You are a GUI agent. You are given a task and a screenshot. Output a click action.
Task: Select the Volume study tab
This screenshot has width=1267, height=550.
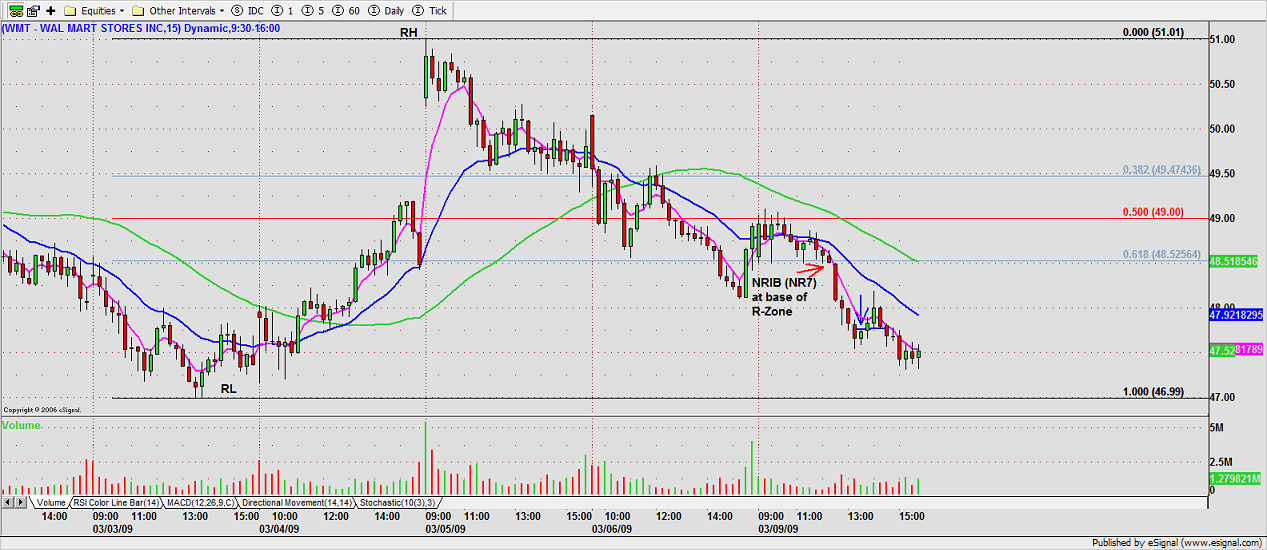click(50, 502)
